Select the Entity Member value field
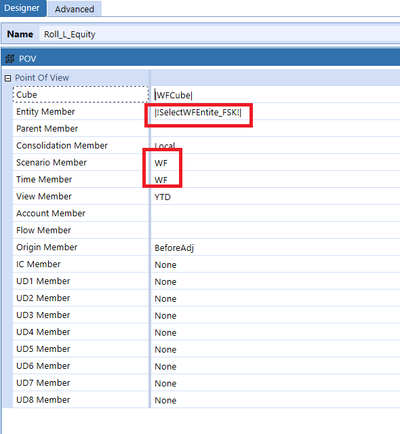Image resolution: width=400 pixels, height=434 pixels. (275, 112)
